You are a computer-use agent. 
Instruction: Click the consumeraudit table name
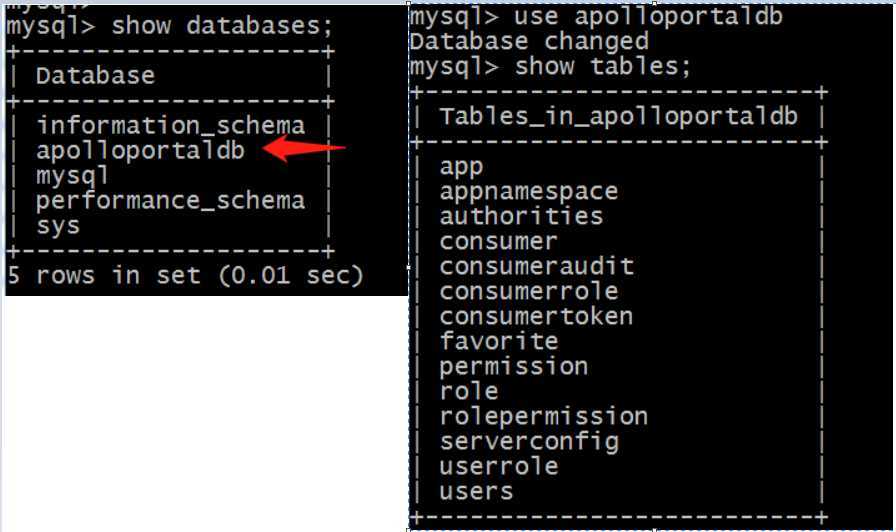coord(537,266)
